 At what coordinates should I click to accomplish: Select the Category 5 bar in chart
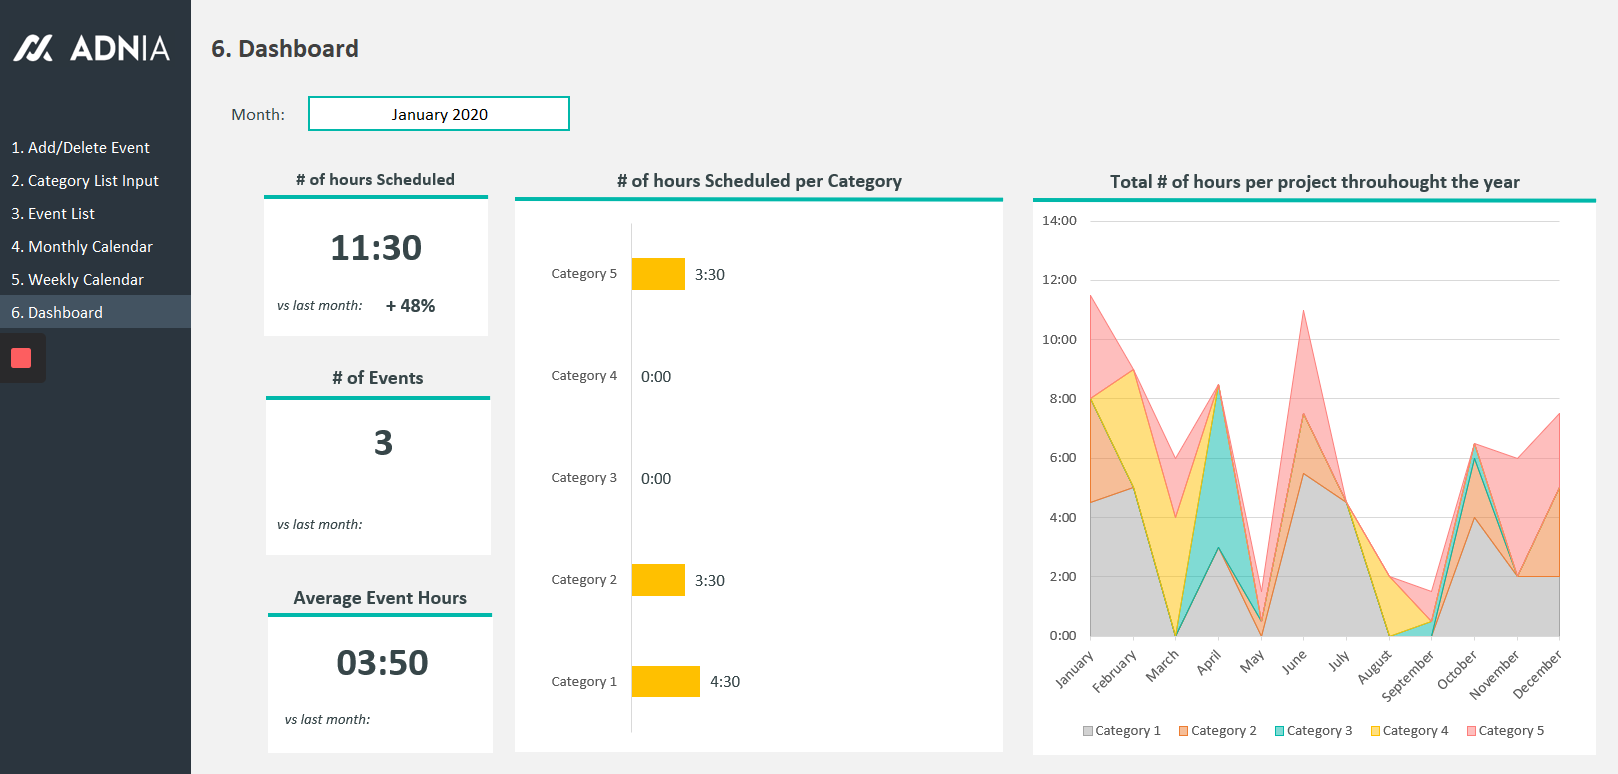point(658,274)
